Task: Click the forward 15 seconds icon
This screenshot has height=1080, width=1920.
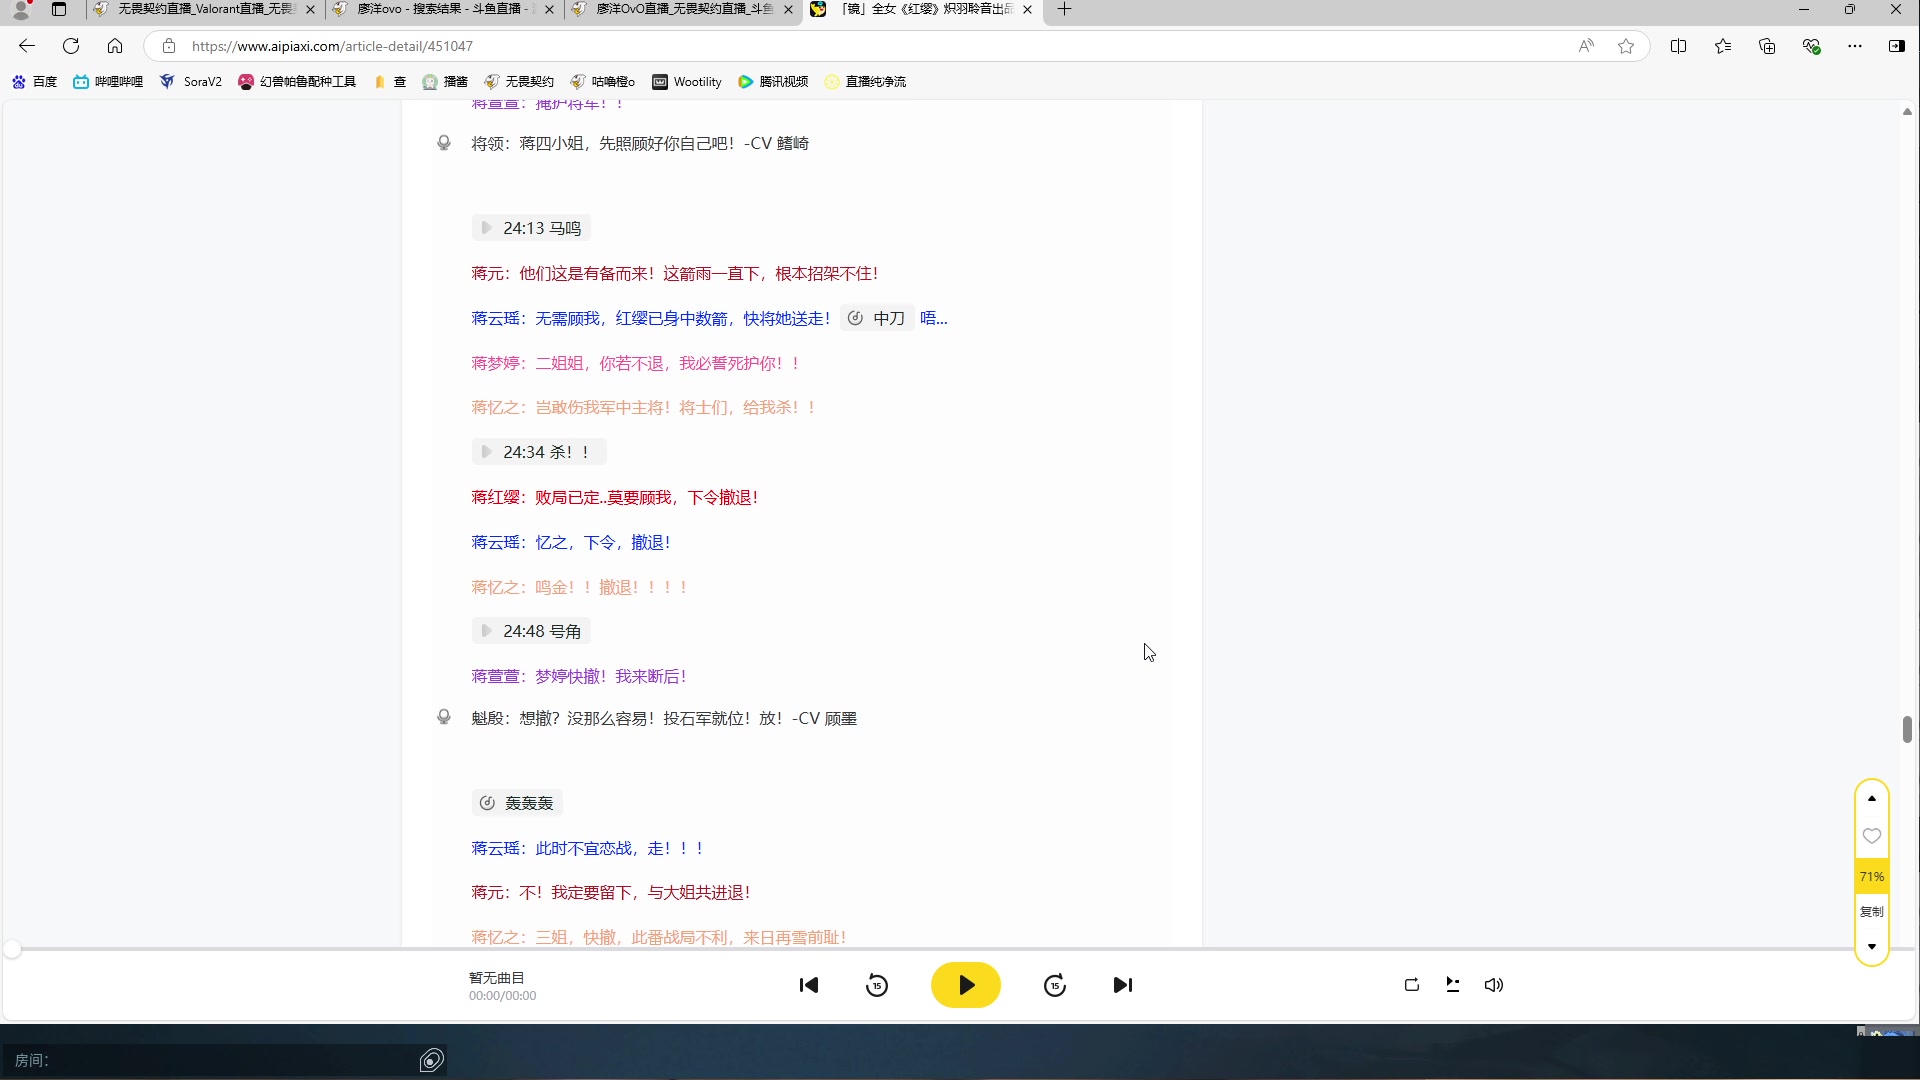Action: click(x=1055, y=985)
